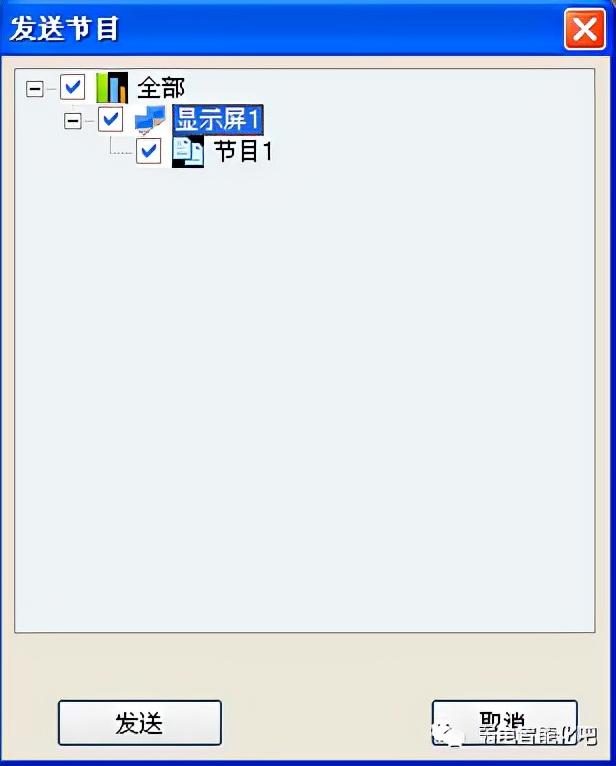616x766 pixels.
Task: Click the document pages icon for 节目1
Action: [x=188, y=151]
